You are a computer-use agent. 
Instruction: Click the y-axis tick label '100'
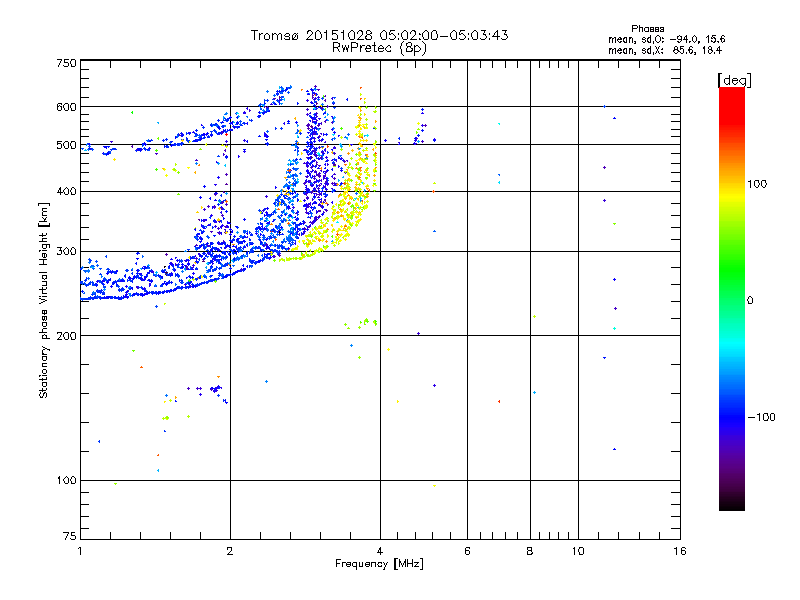click(x=66, y=481)
